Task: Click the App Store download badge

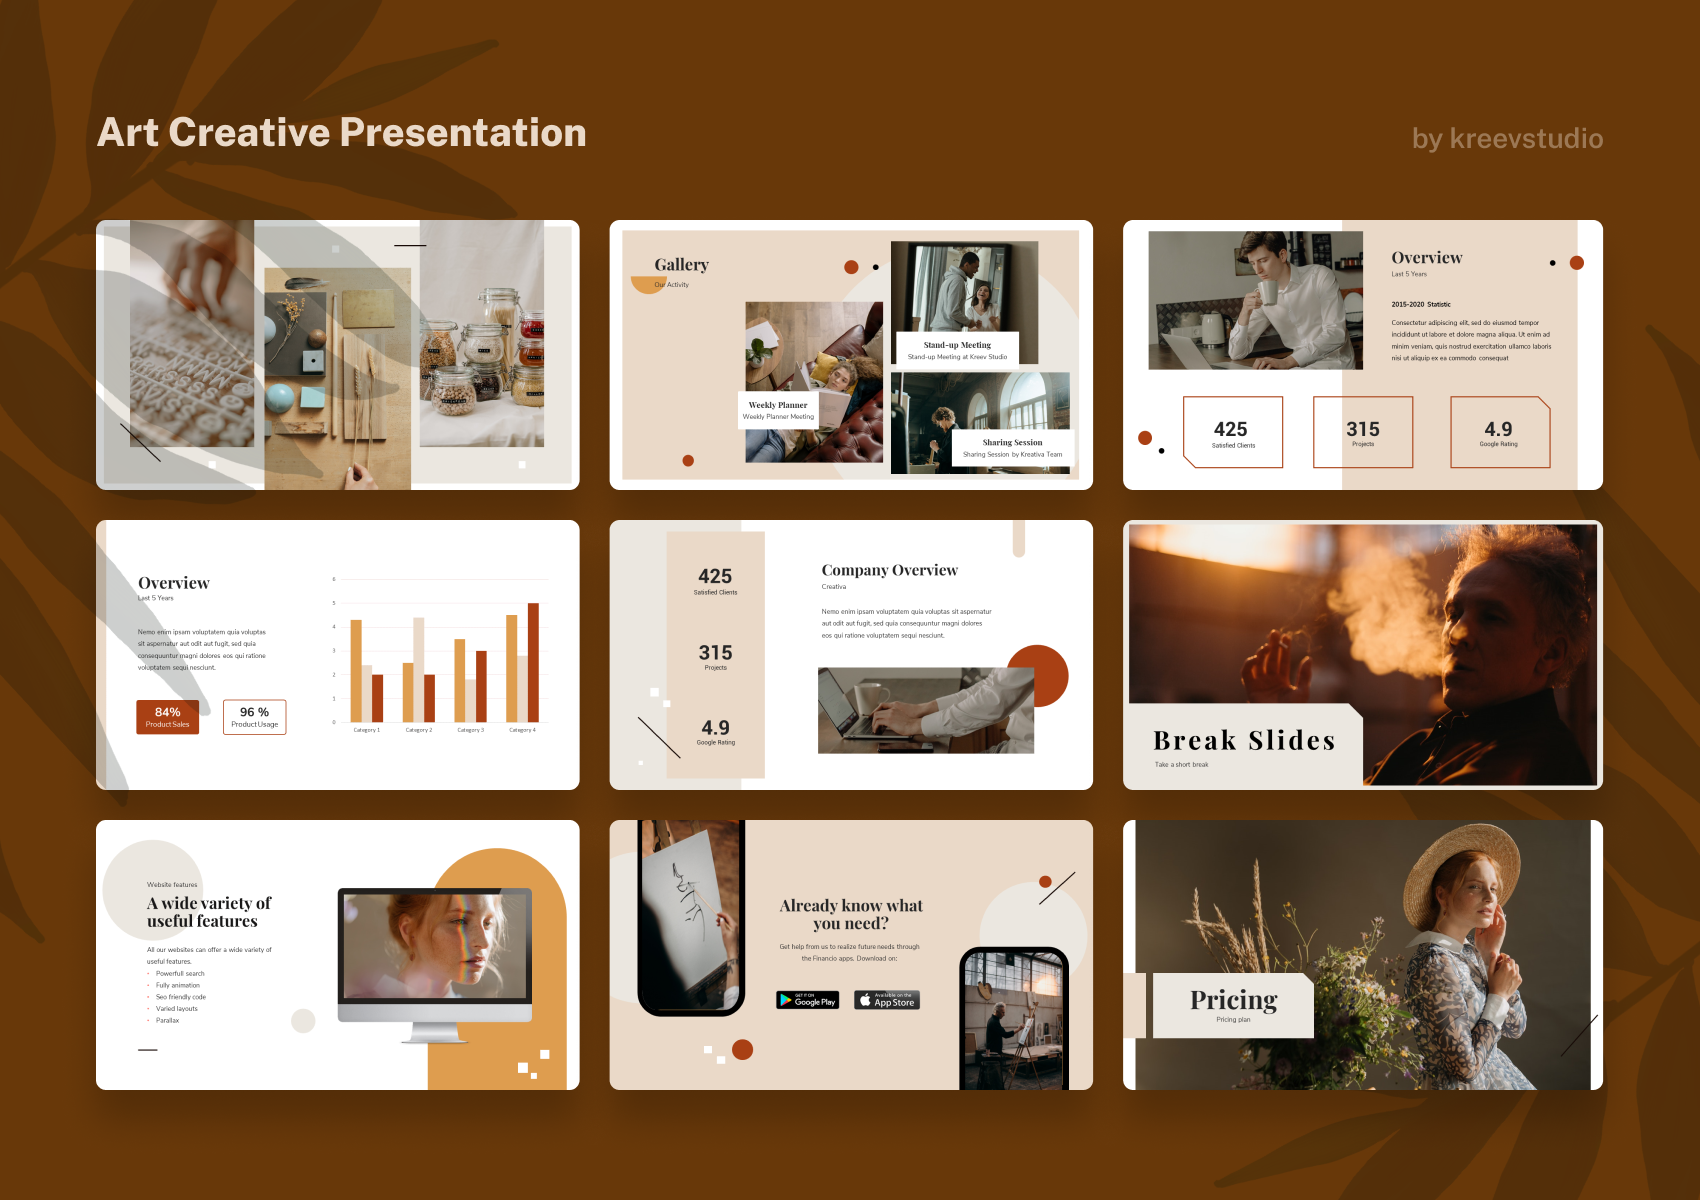Action: (886, 999)
